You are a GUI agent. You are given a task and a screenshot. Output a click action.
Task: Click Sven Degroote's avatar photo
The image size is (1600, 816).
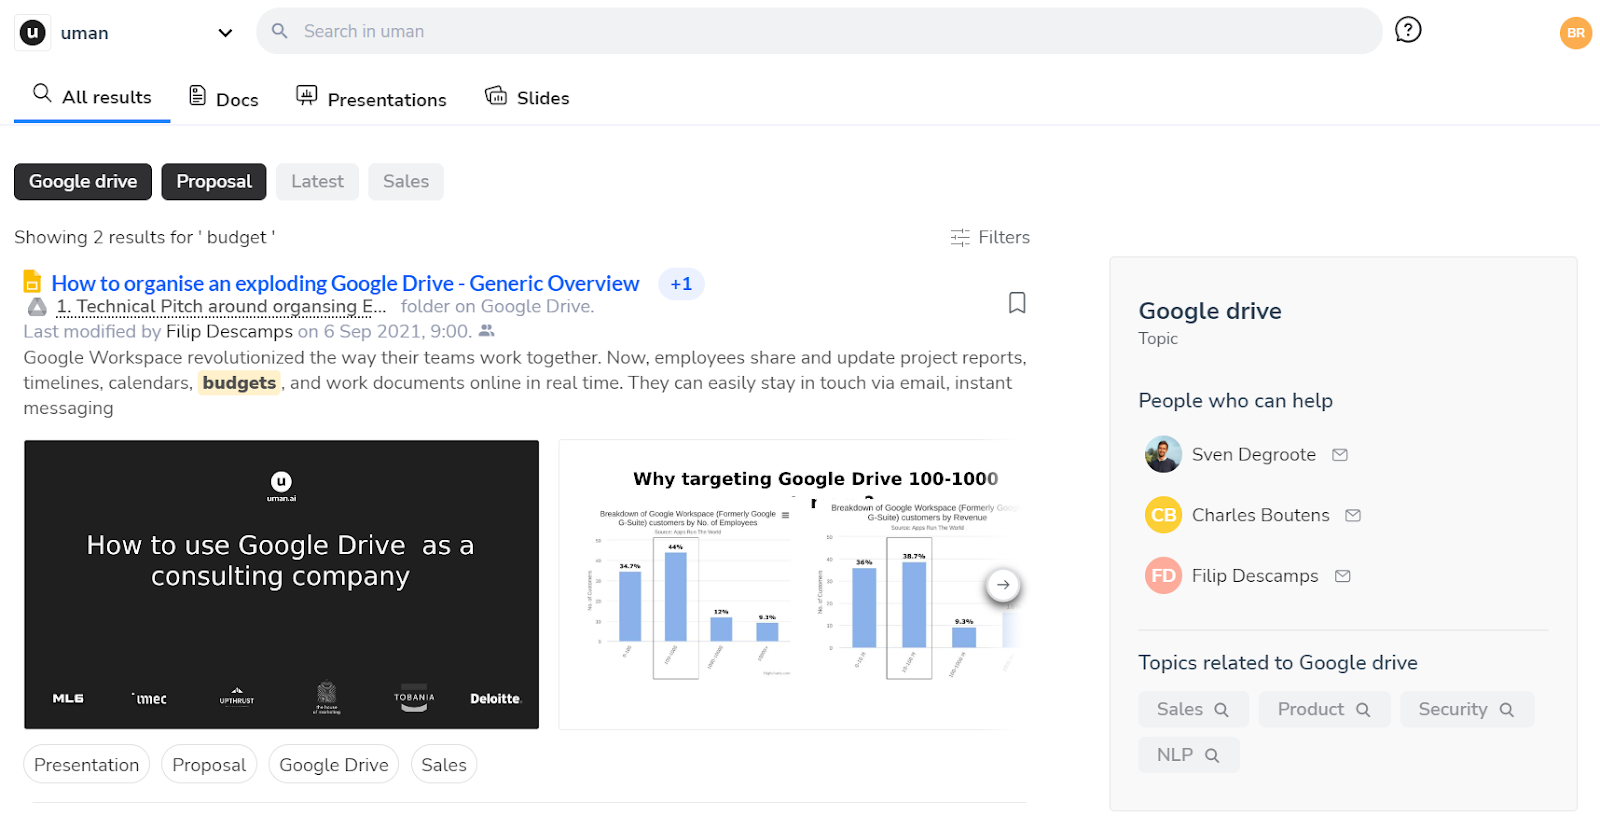coord(1163,454)
